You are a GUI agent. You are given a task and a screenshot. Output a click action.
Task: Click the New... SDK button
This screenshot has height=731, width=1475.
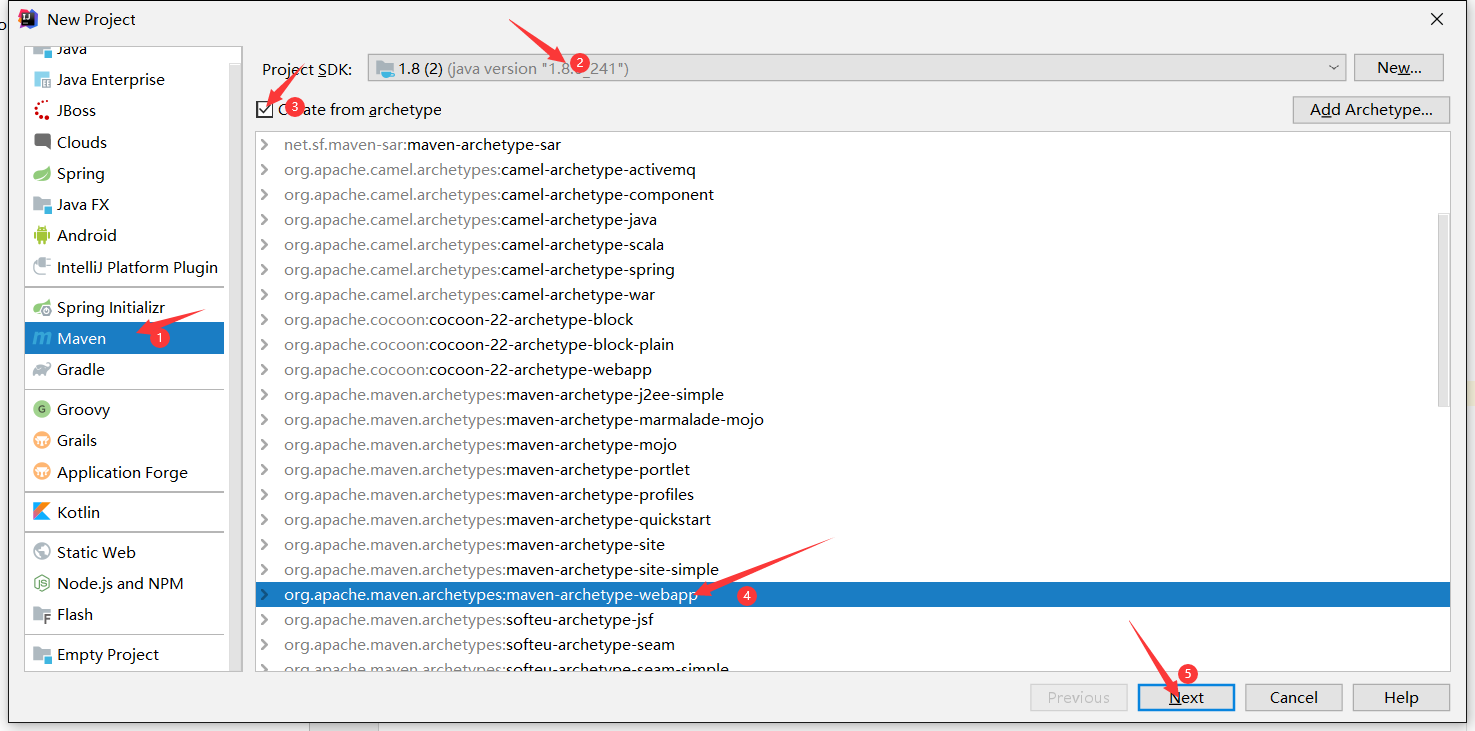tap(1399, 68)
